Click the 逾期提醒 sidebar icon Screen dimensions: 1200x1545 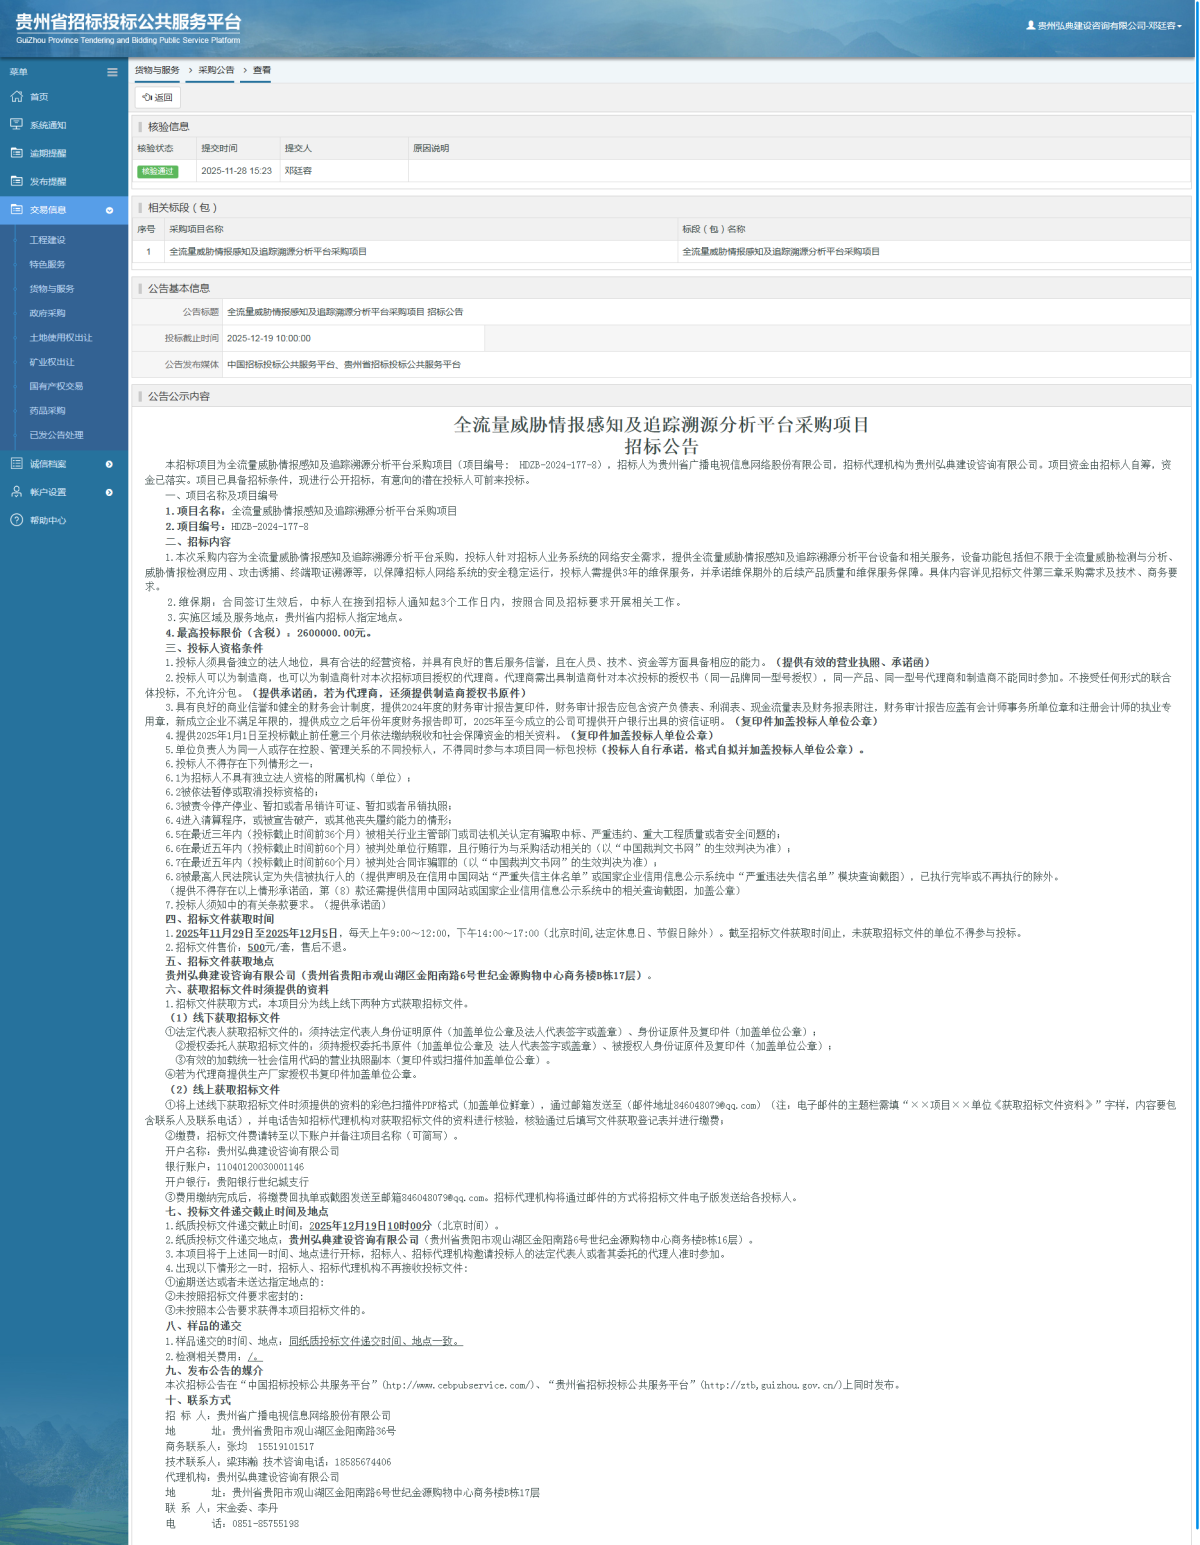(16, 153)
